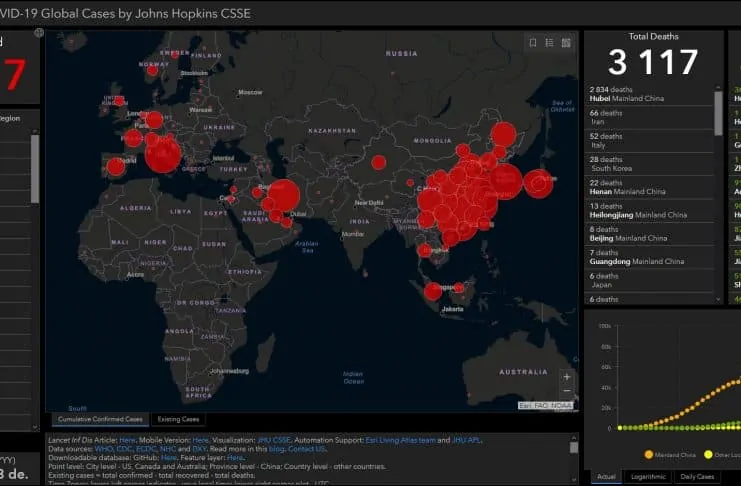741x486 pixels.
Task: Open the WHO data source link
Action: [104, 449]
